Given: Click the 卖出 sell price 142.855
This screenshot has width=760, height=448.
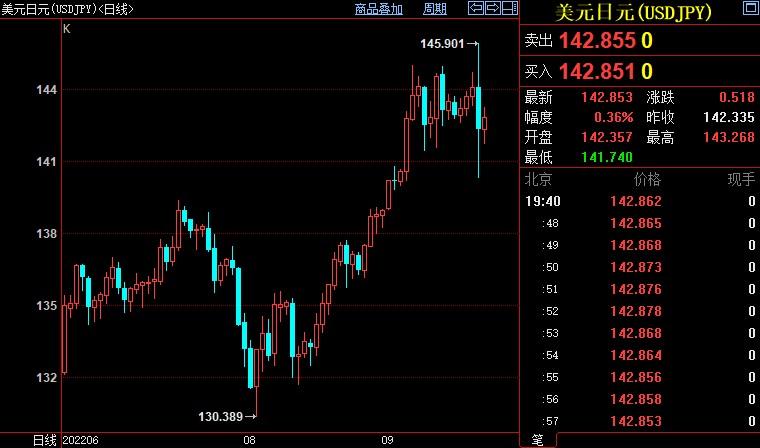Looking at the screenshot, I should [x=597, y=41].
